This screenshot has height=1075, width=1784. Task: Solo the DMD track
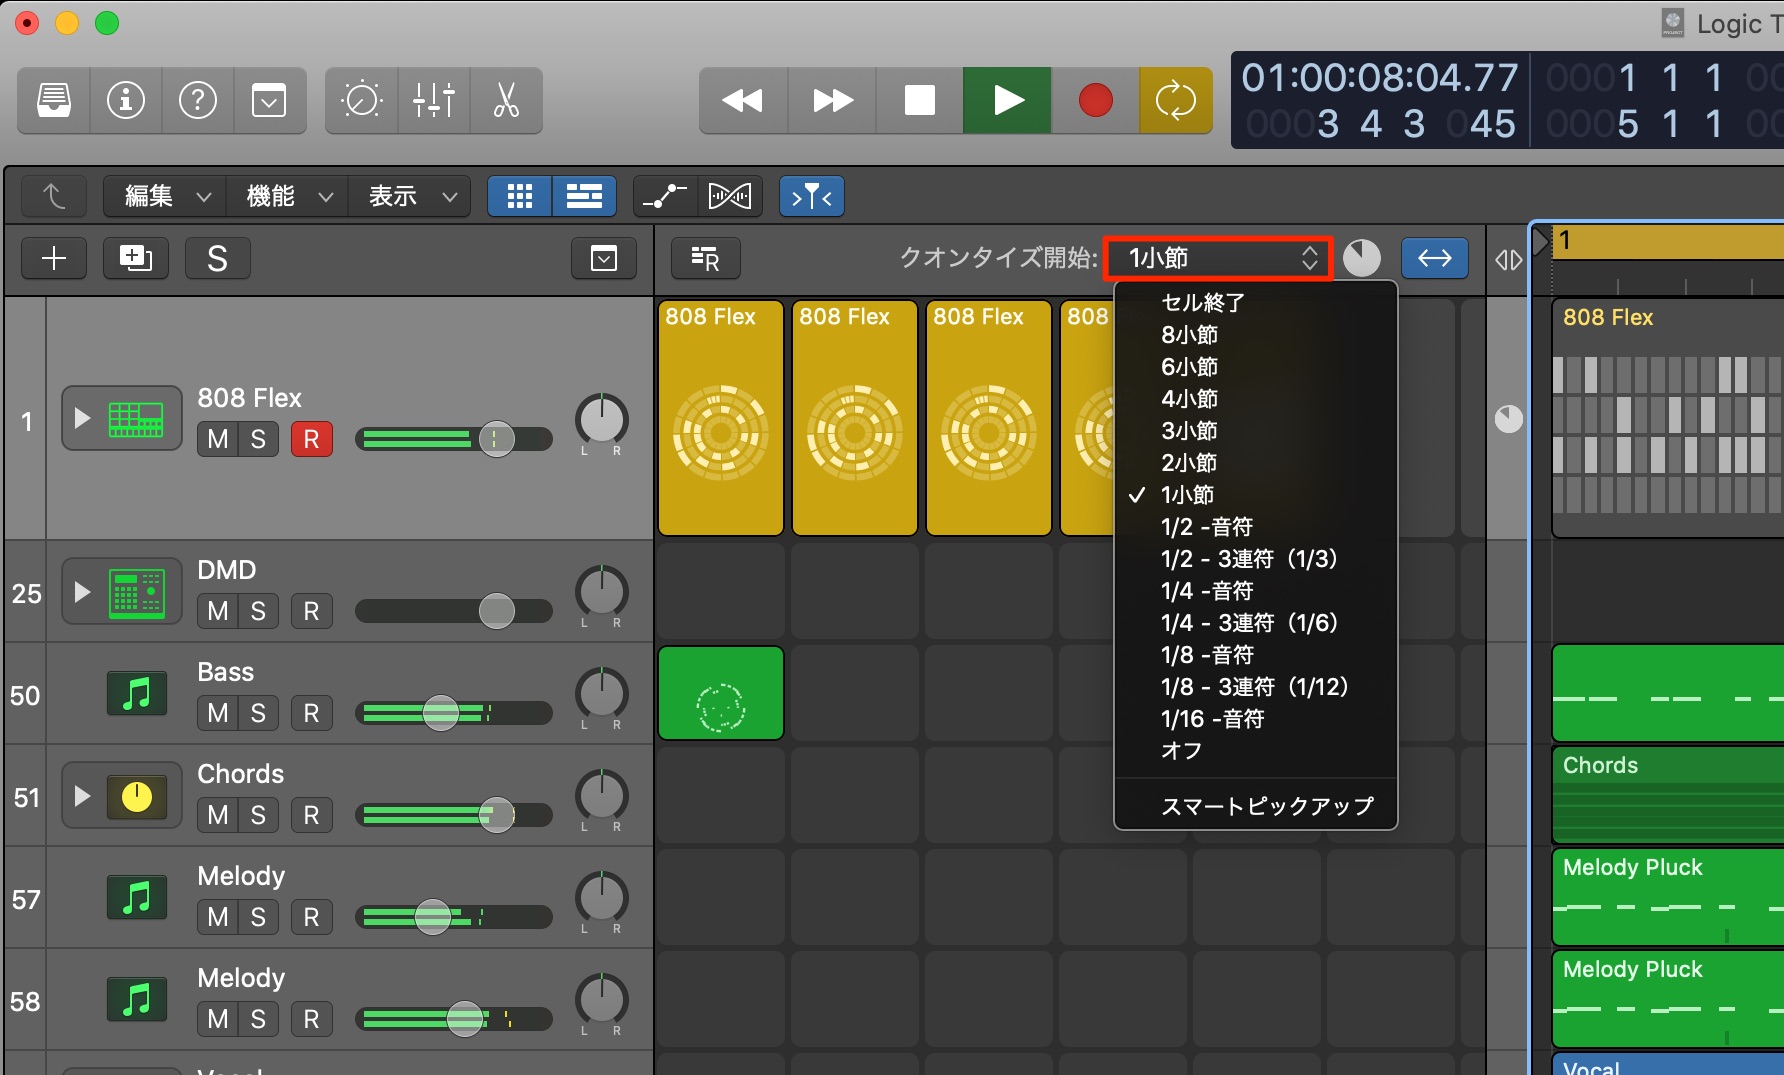(259, 611)
